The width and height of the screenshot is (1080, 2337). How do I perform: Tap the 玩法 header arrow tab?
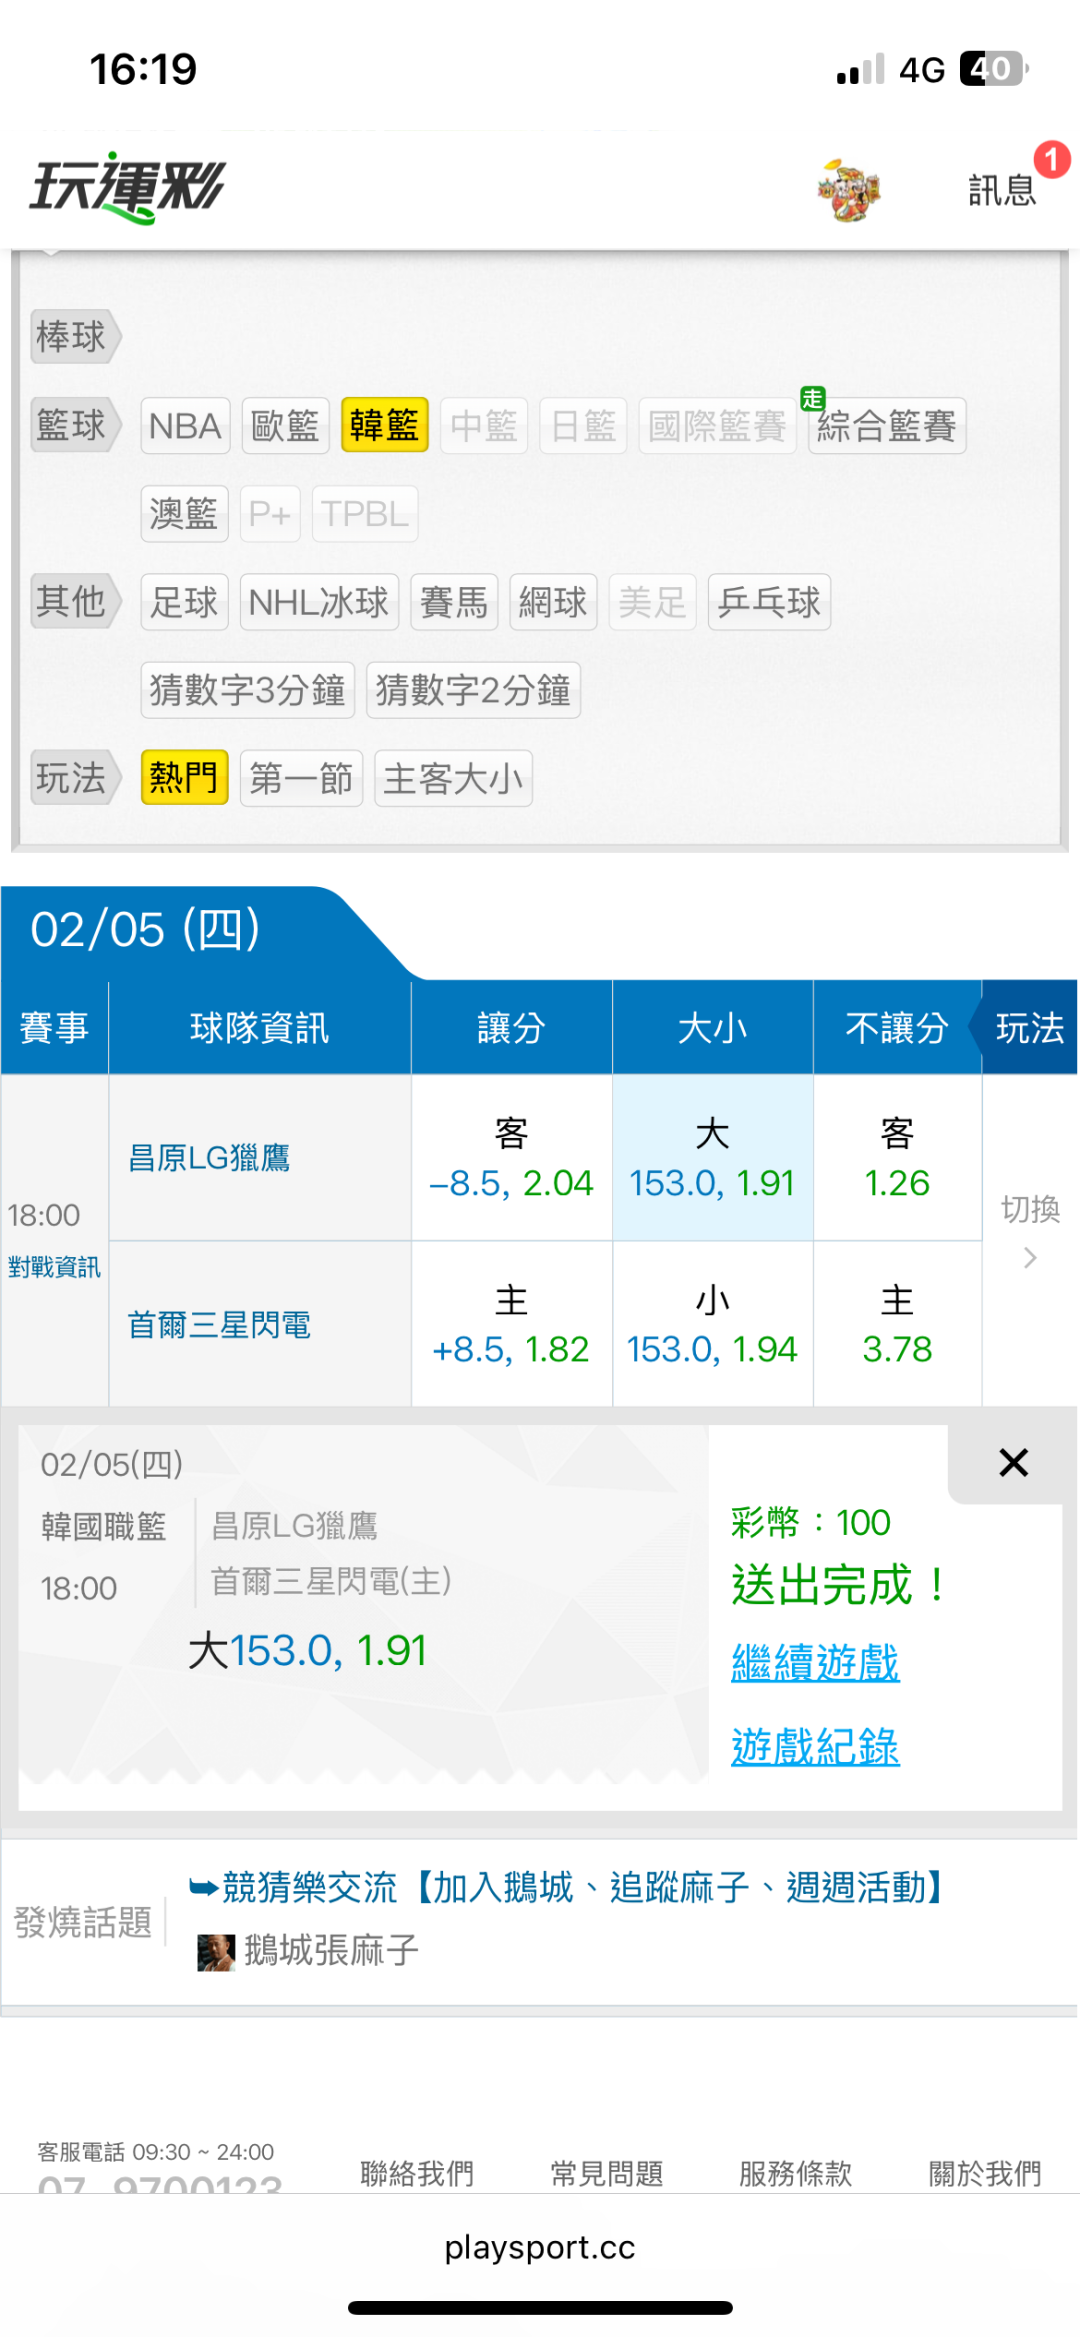(1030, 1028)
